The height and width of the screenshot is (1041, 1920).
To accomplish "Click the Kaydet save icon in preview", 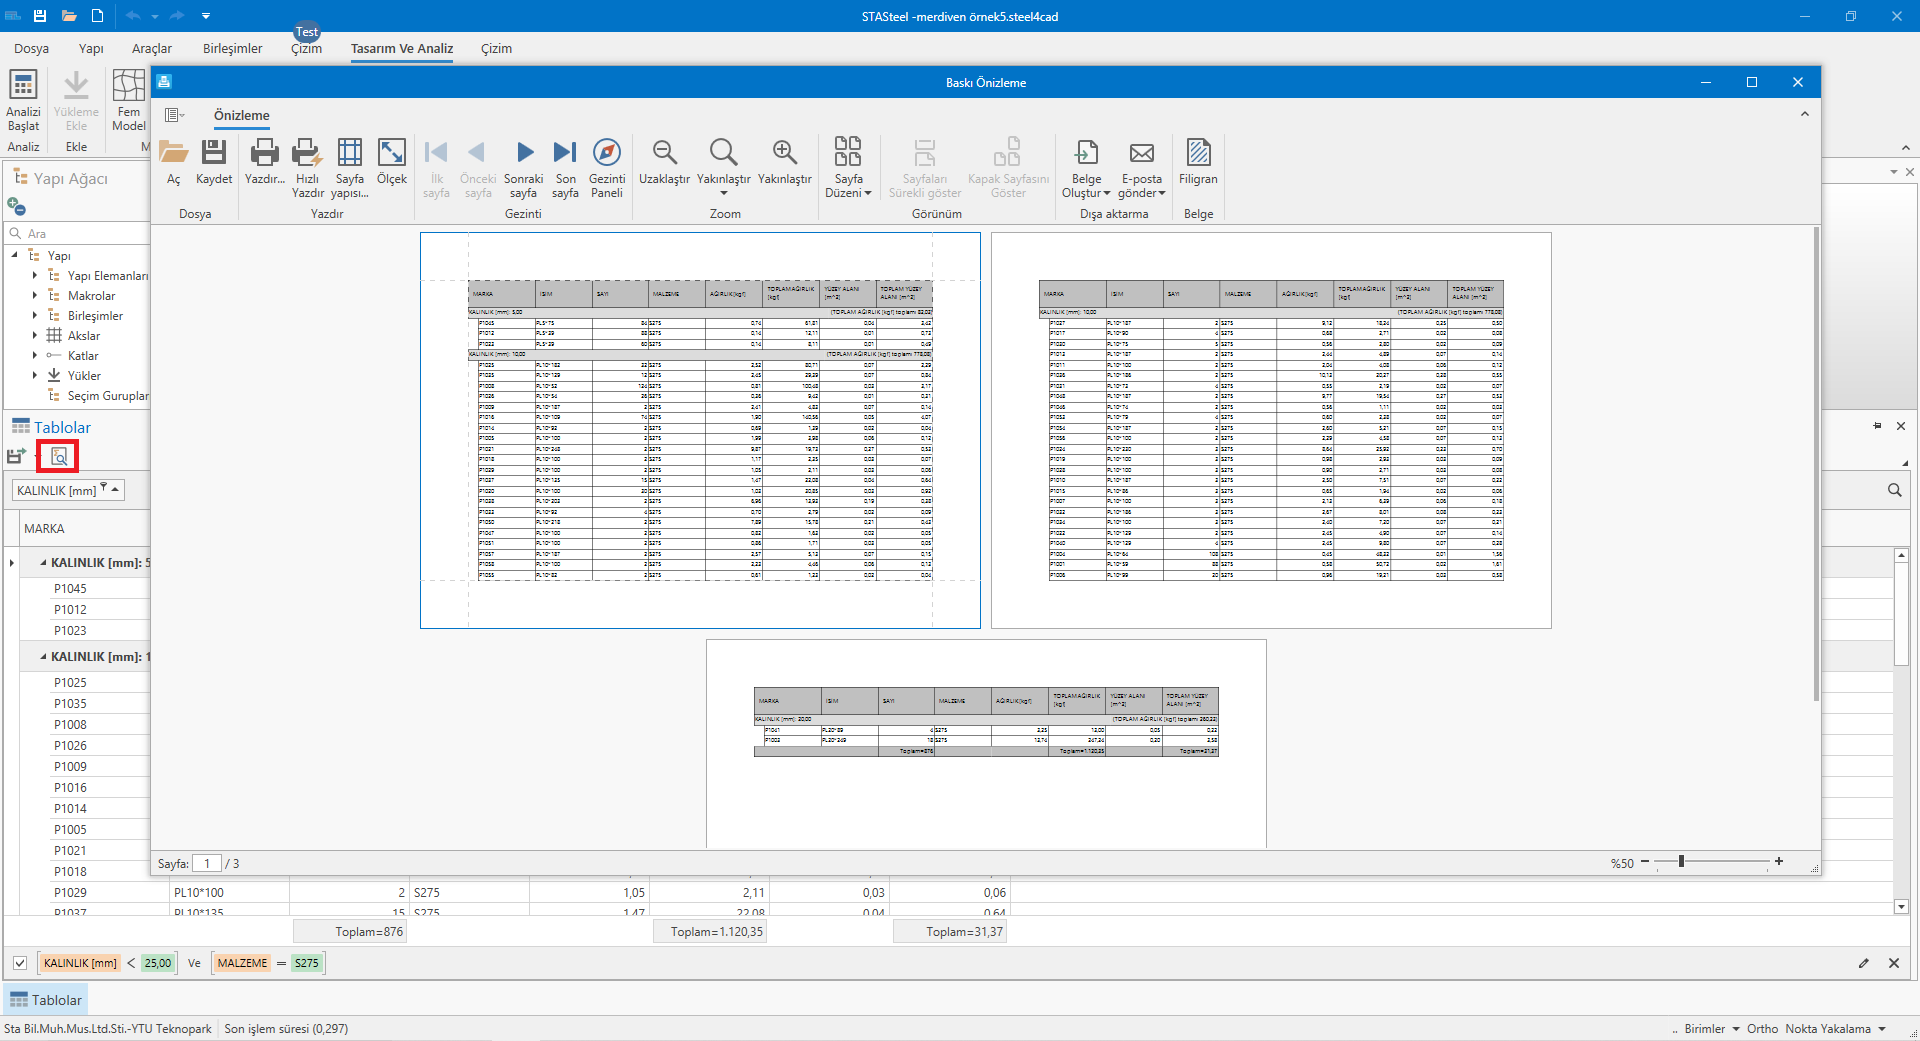I will click(x=213, y=162).
